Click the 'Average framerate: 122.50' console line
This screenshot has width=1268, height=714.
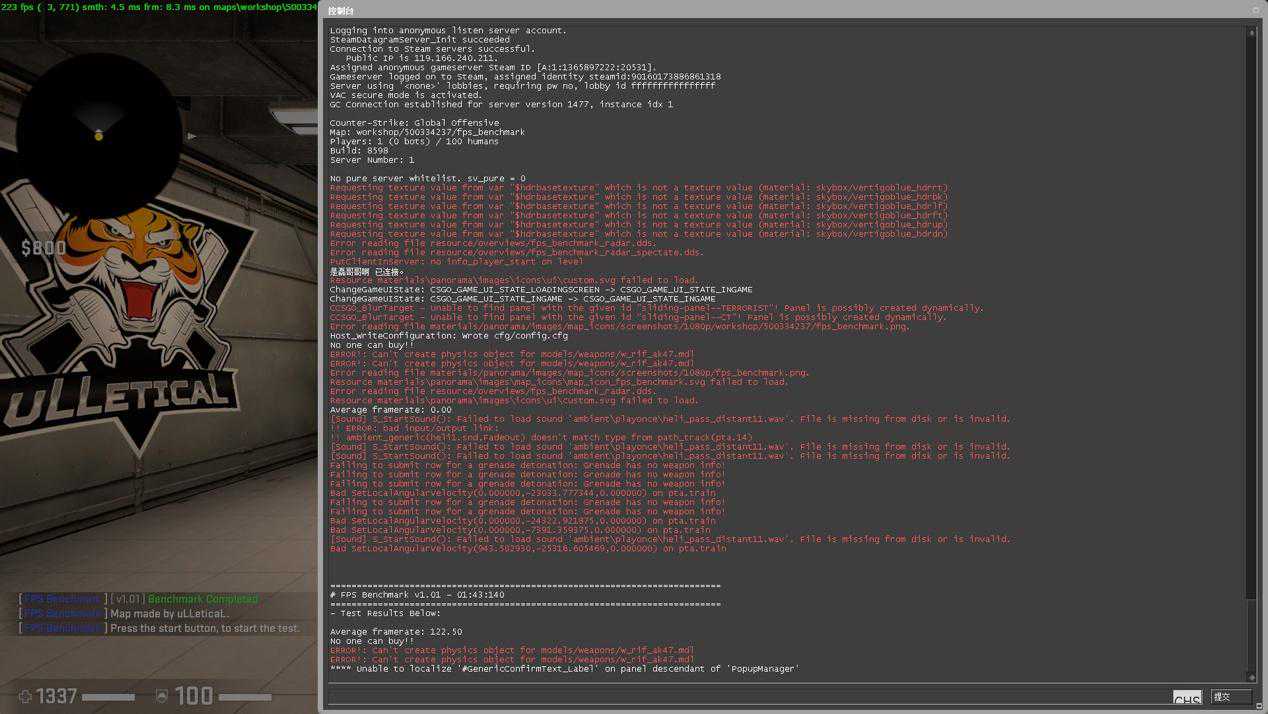coord(396,632)
